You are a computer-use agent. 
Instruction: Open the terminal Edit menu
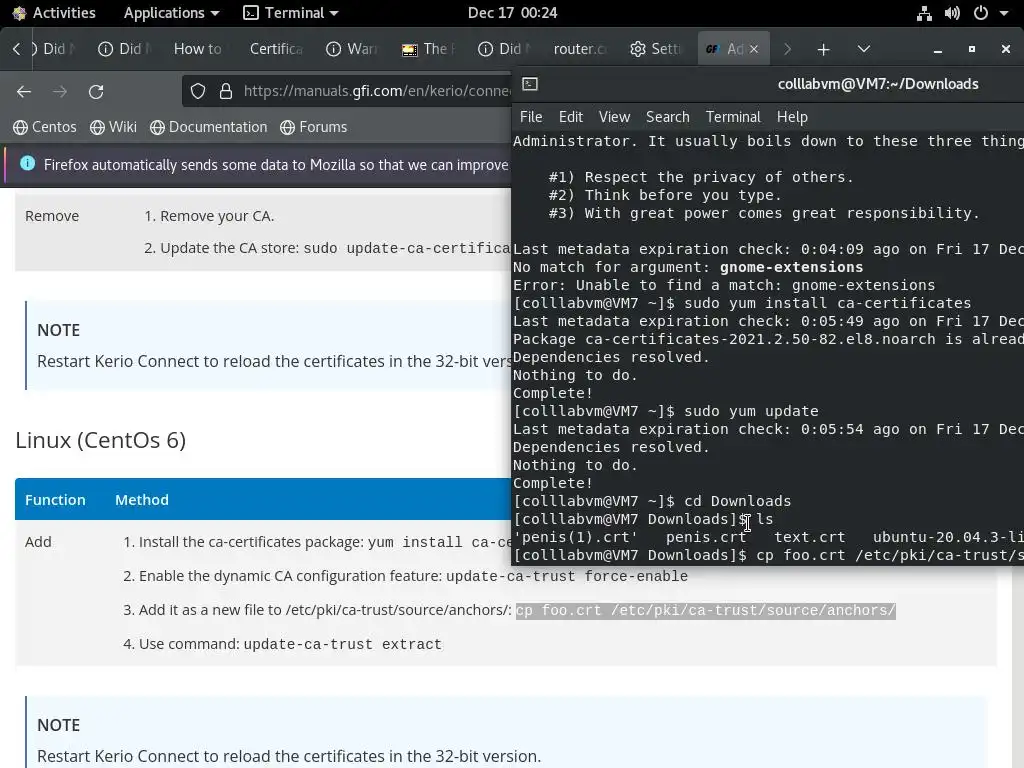click(x=571, y=117)
